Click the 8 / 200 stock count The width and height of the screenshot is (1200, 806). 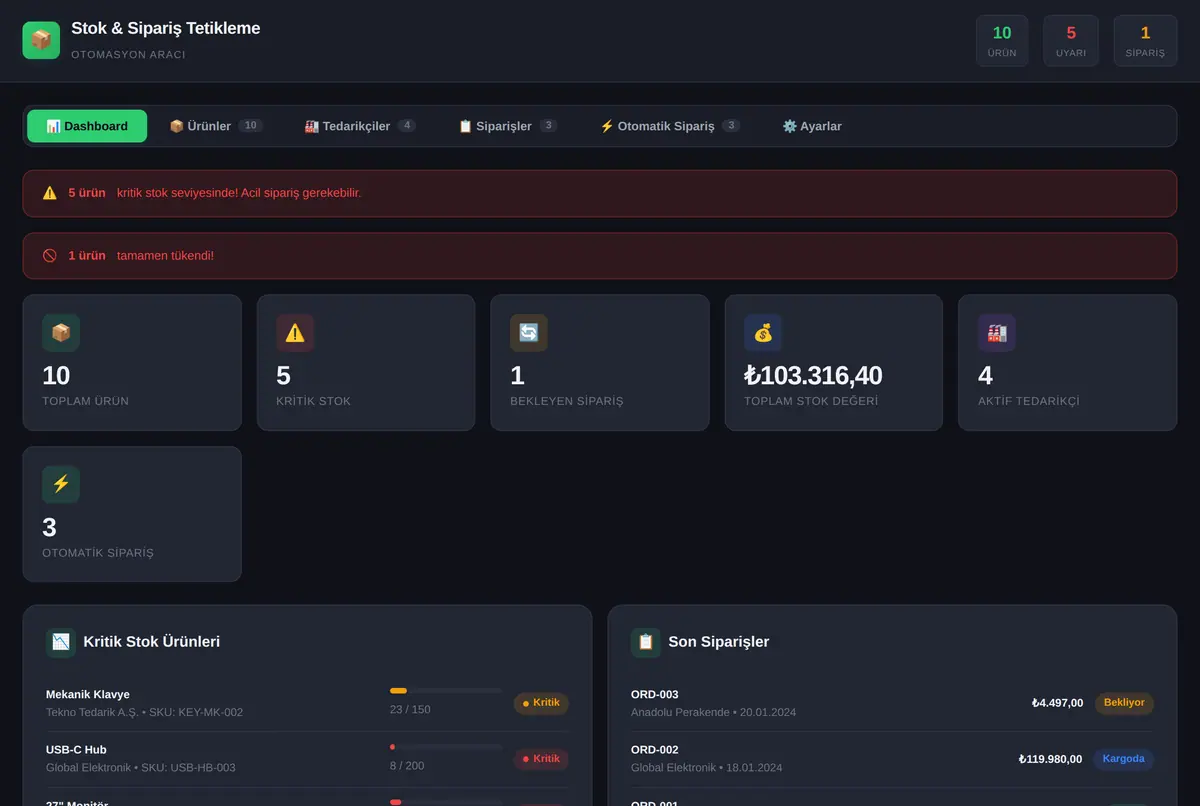click(x=407, y=766)
